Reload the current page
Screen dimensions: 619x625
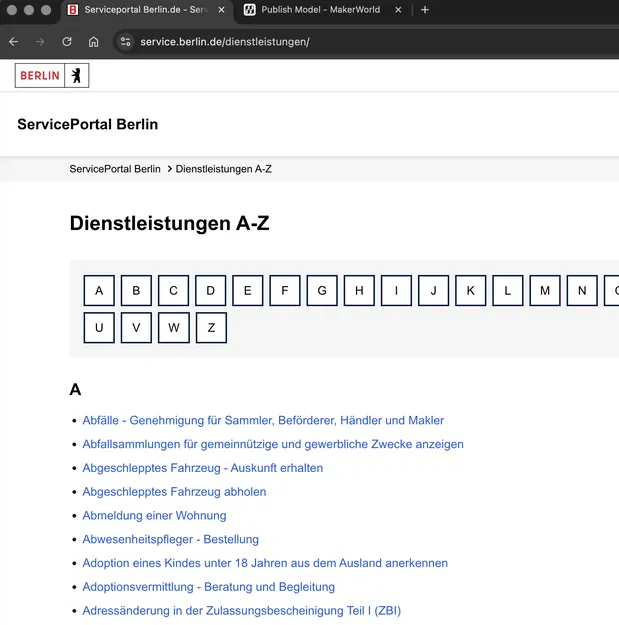click(x=67, y=41)
